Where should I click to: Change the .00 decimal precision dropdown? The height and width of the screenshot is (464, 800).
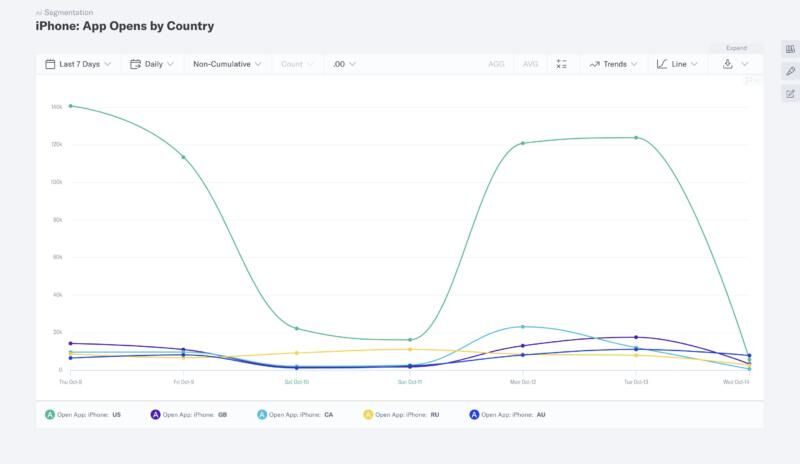coord(344,64)
